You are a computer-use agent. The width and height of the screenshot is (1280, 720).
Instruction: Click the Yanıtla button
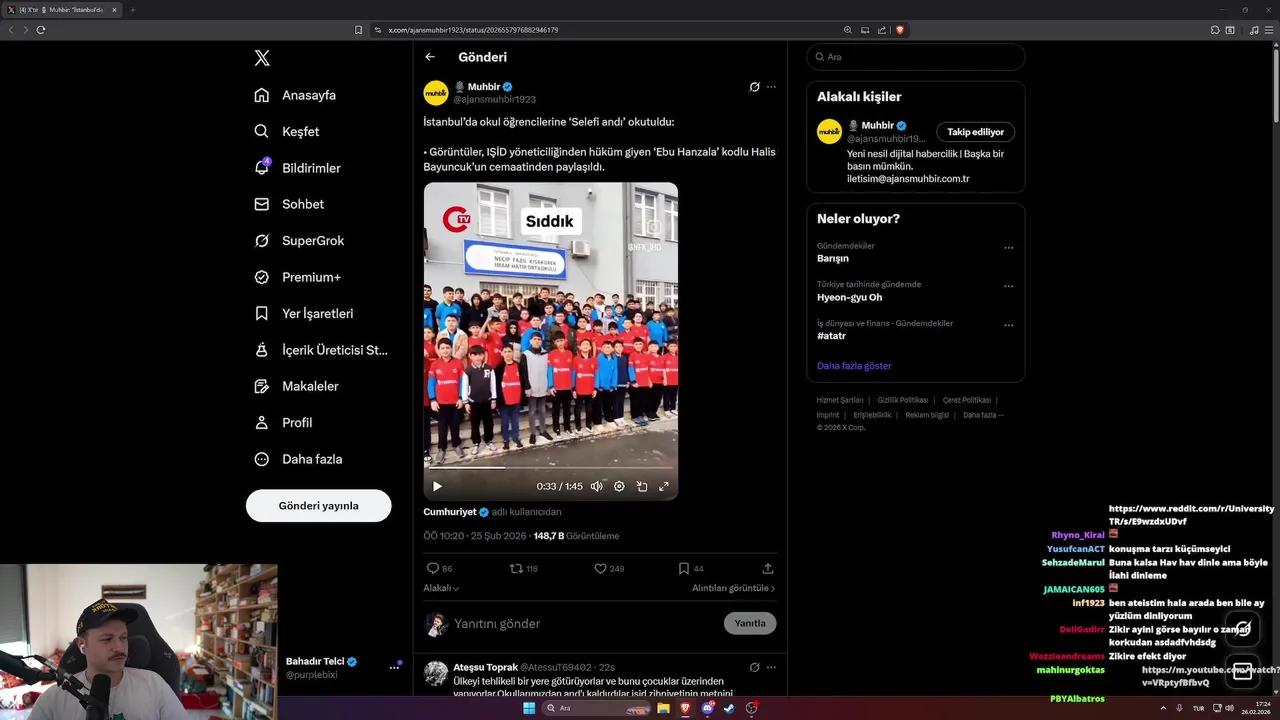pyautogui.click(x=750, y=623)
